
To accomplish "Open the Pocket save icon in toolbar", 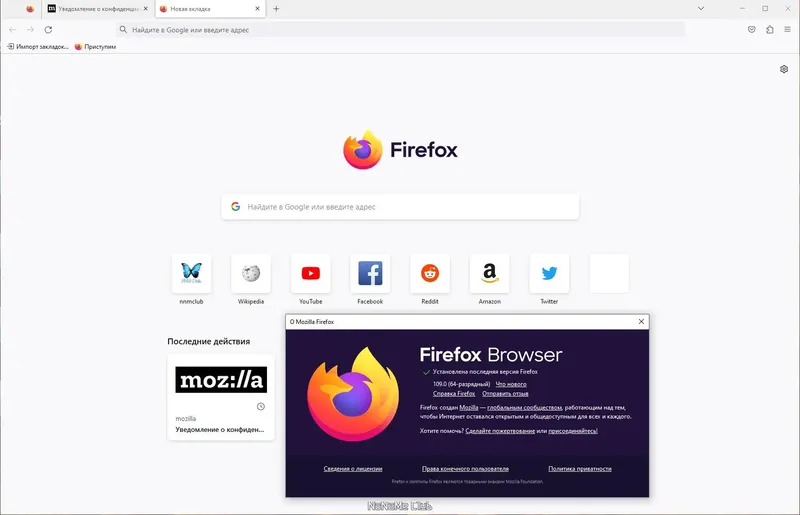I will tap(752, 30).
